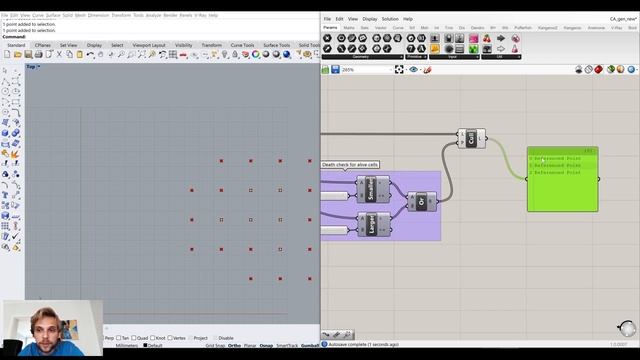This screenshot has width=640, height=360.
Task: Select the Explode tool in Rhino sidebar
Action: [x=15, y=154]
